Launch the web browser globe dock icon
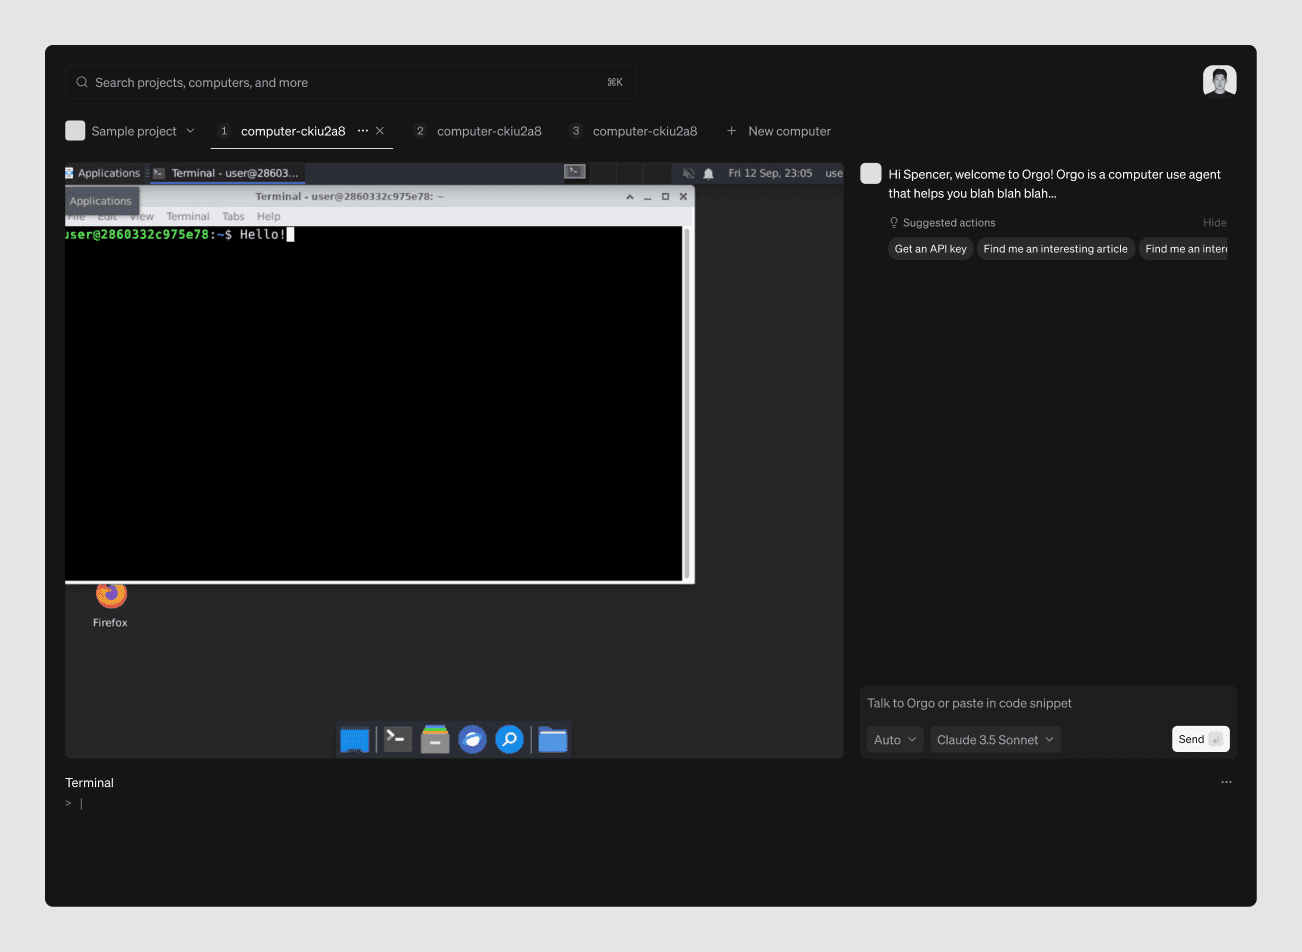The height and width of the screenshot is (952, 1302). (472, 739)
